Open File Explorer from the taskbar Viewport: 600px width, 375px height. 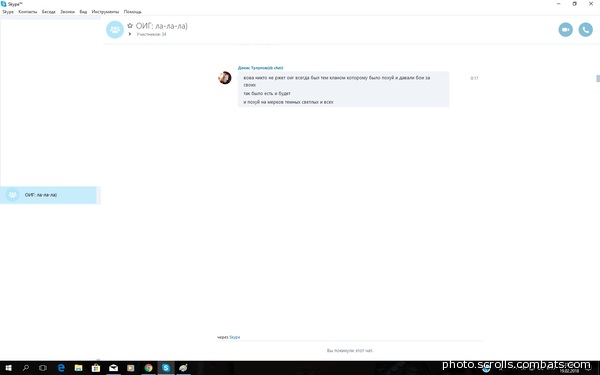point(78,368)
